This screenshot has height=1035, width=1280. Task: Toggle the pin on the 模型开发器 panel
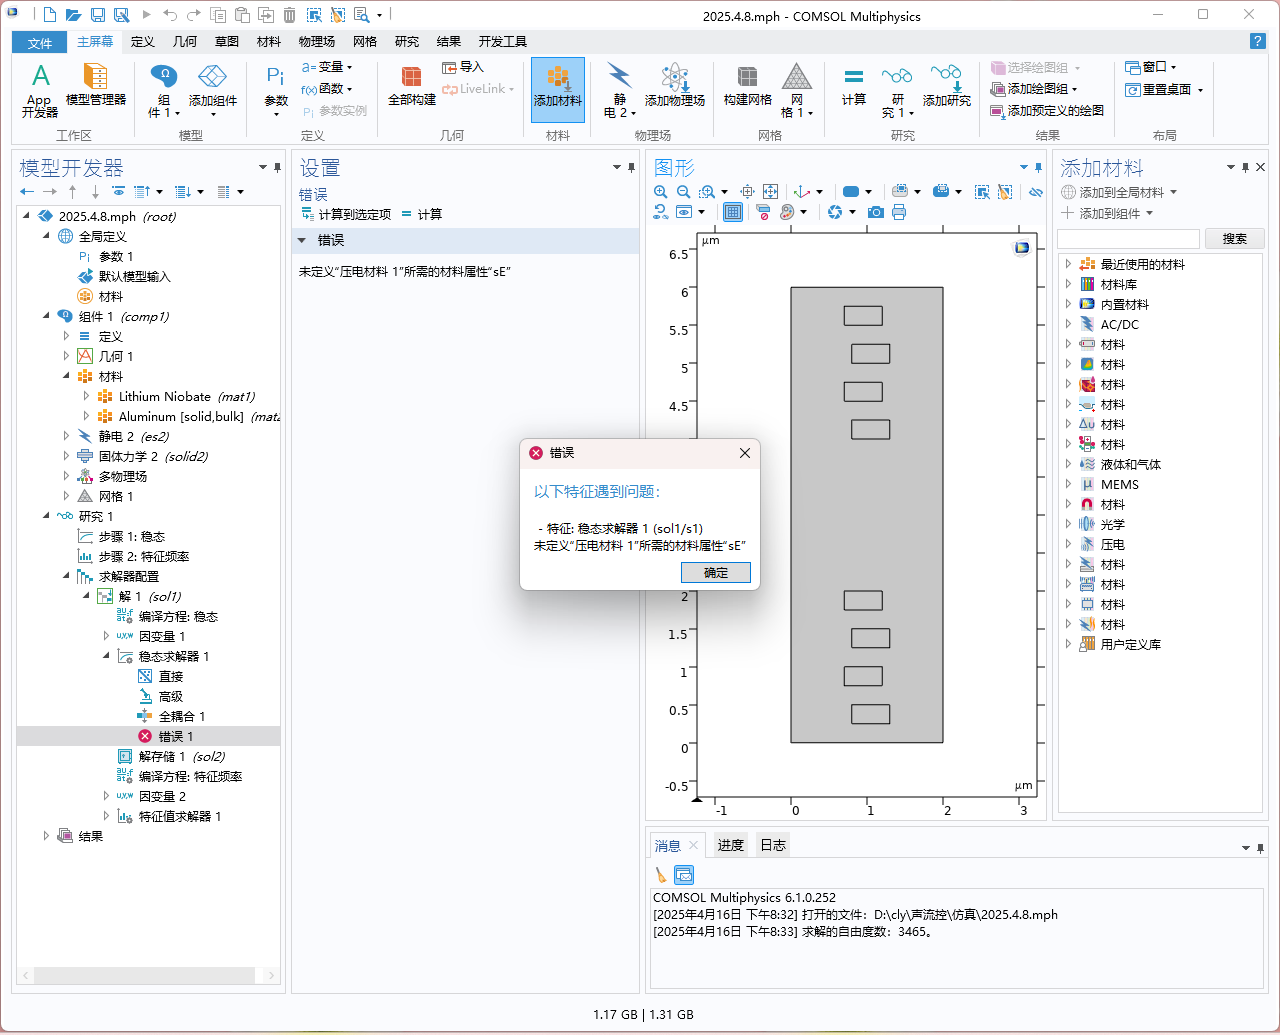pos(278,168)
